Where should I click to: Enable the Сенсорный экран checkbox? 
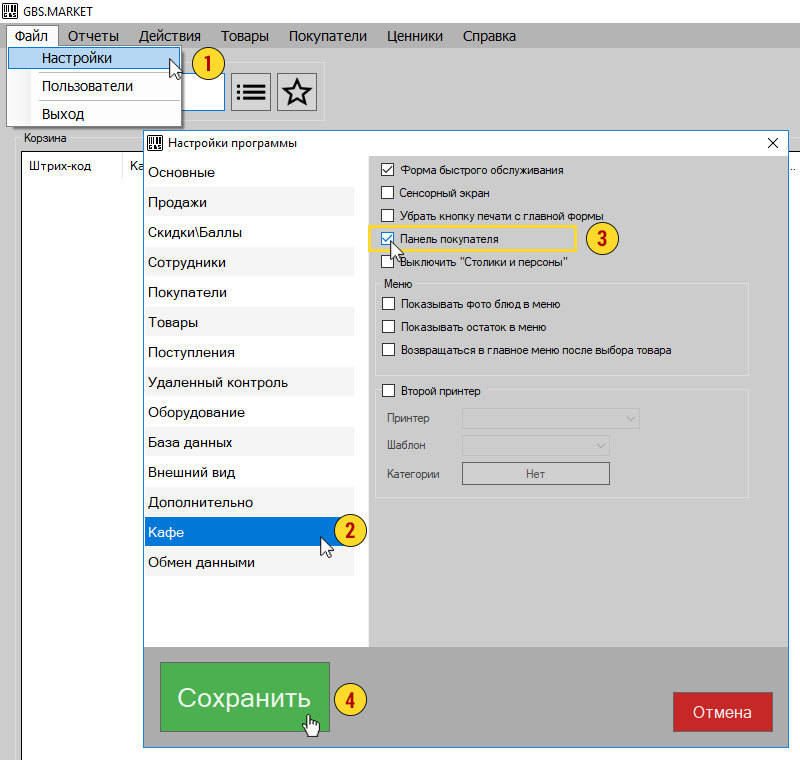tap(387, 193)
